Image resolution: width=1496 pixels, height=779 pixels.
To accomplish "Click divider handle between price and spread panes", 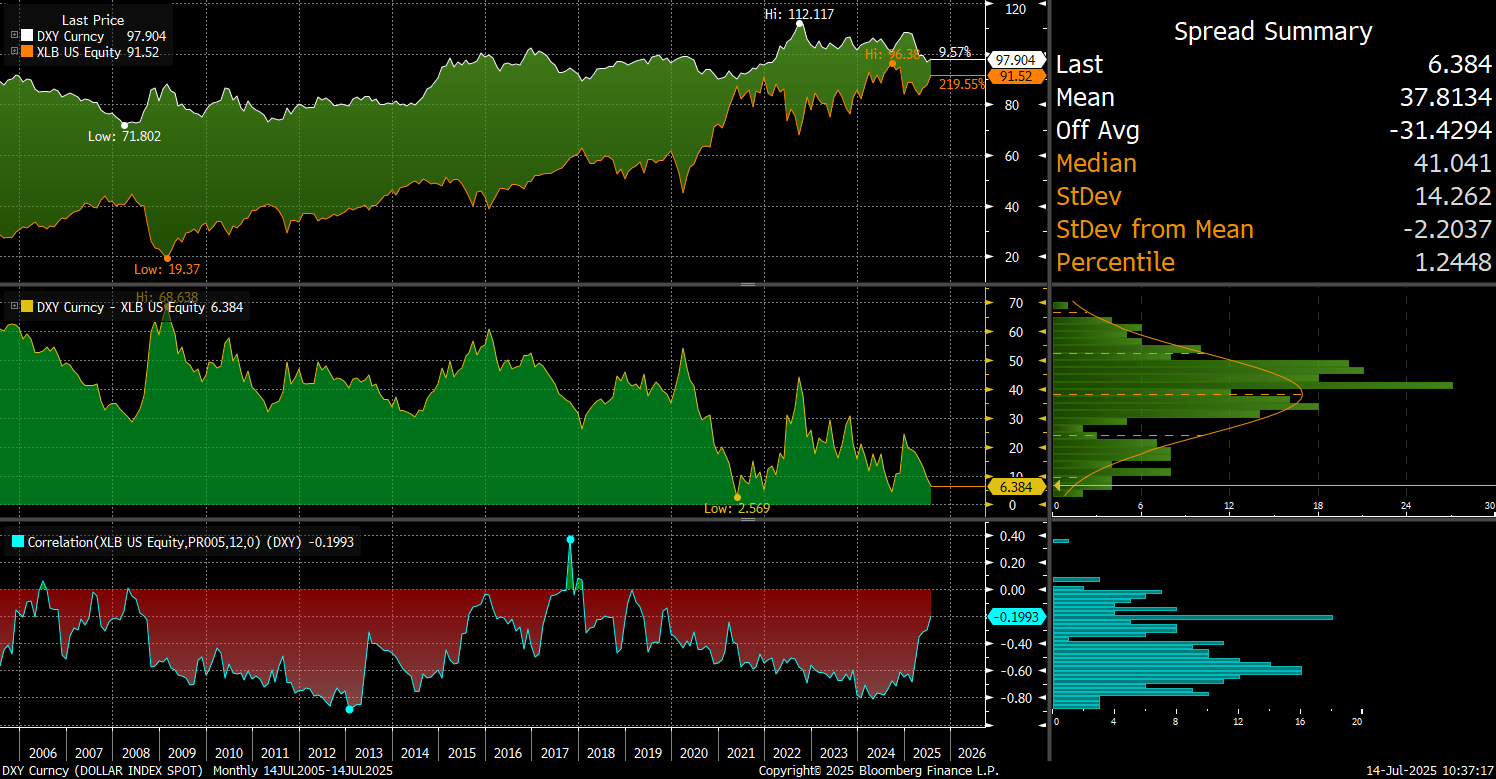I will pos(747,285).
